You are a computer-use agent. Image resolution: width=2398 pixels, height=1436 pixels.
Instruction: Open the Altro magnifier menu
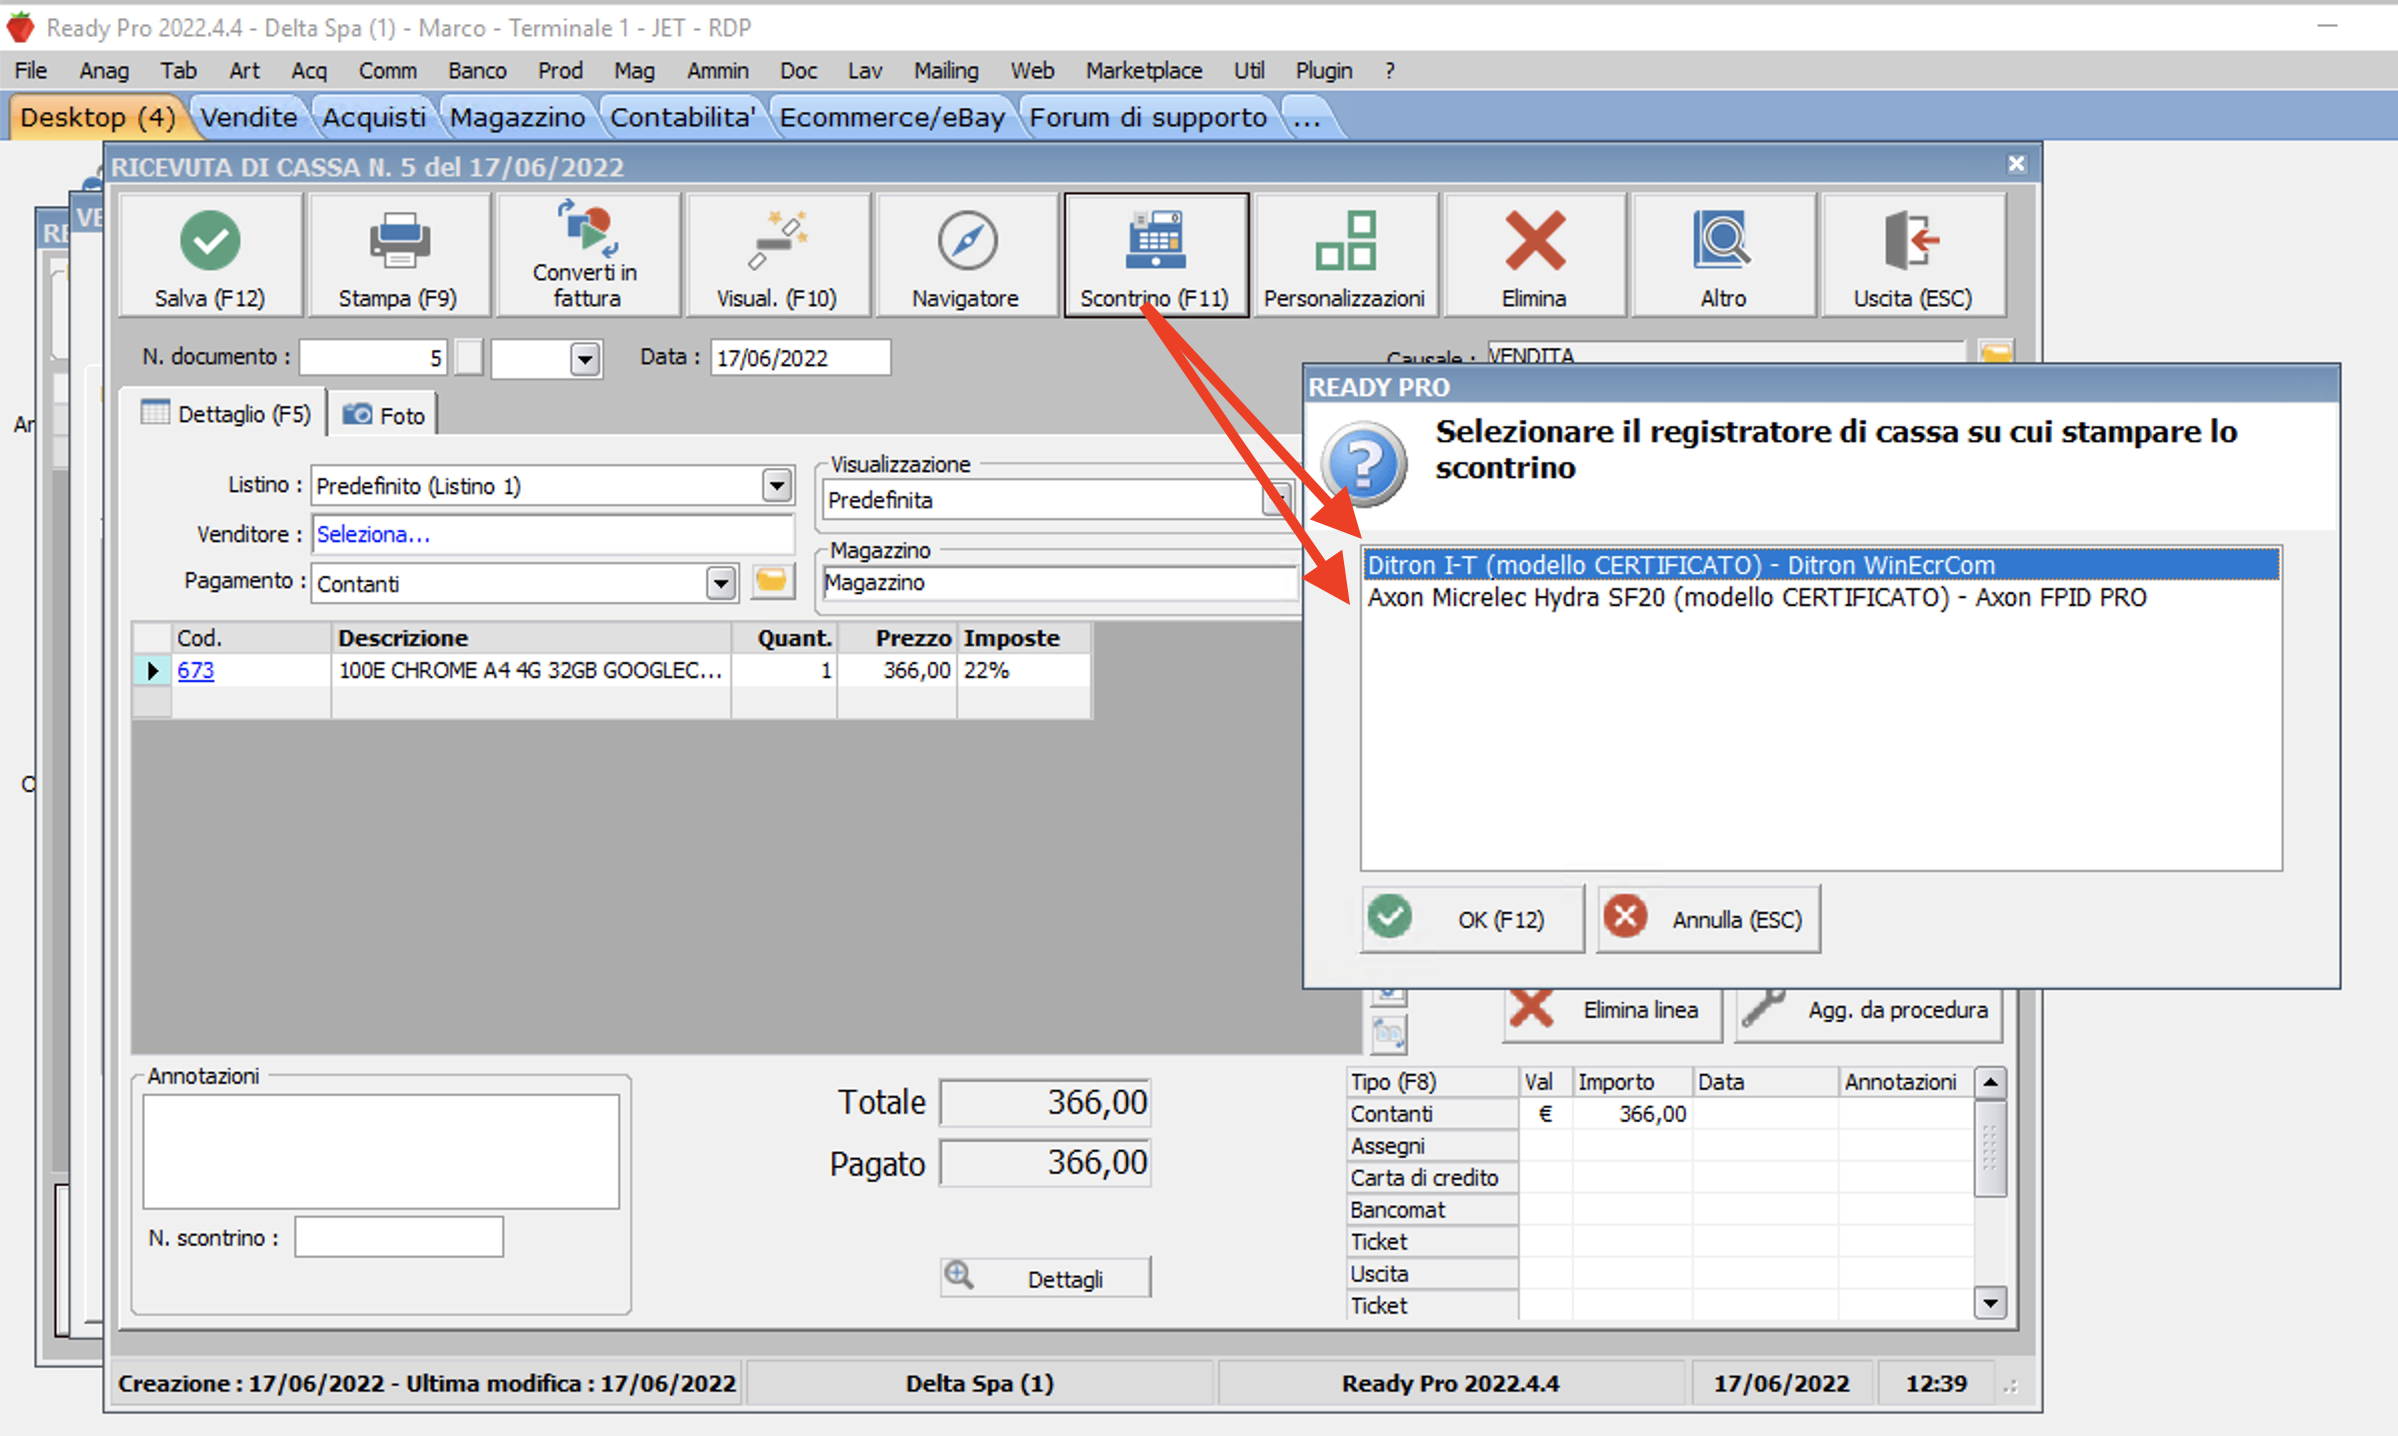tap(1723, 256)
